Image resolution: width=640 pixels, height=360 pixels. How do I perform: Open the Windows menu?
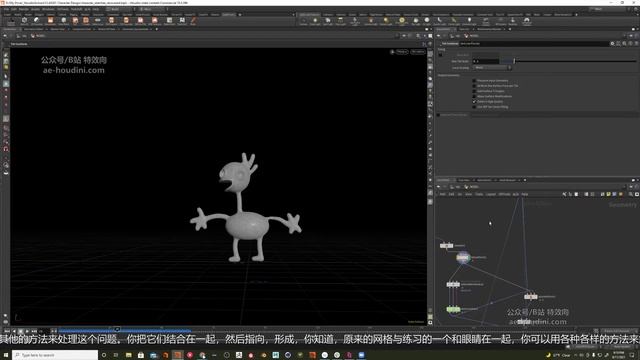[48, 9]
